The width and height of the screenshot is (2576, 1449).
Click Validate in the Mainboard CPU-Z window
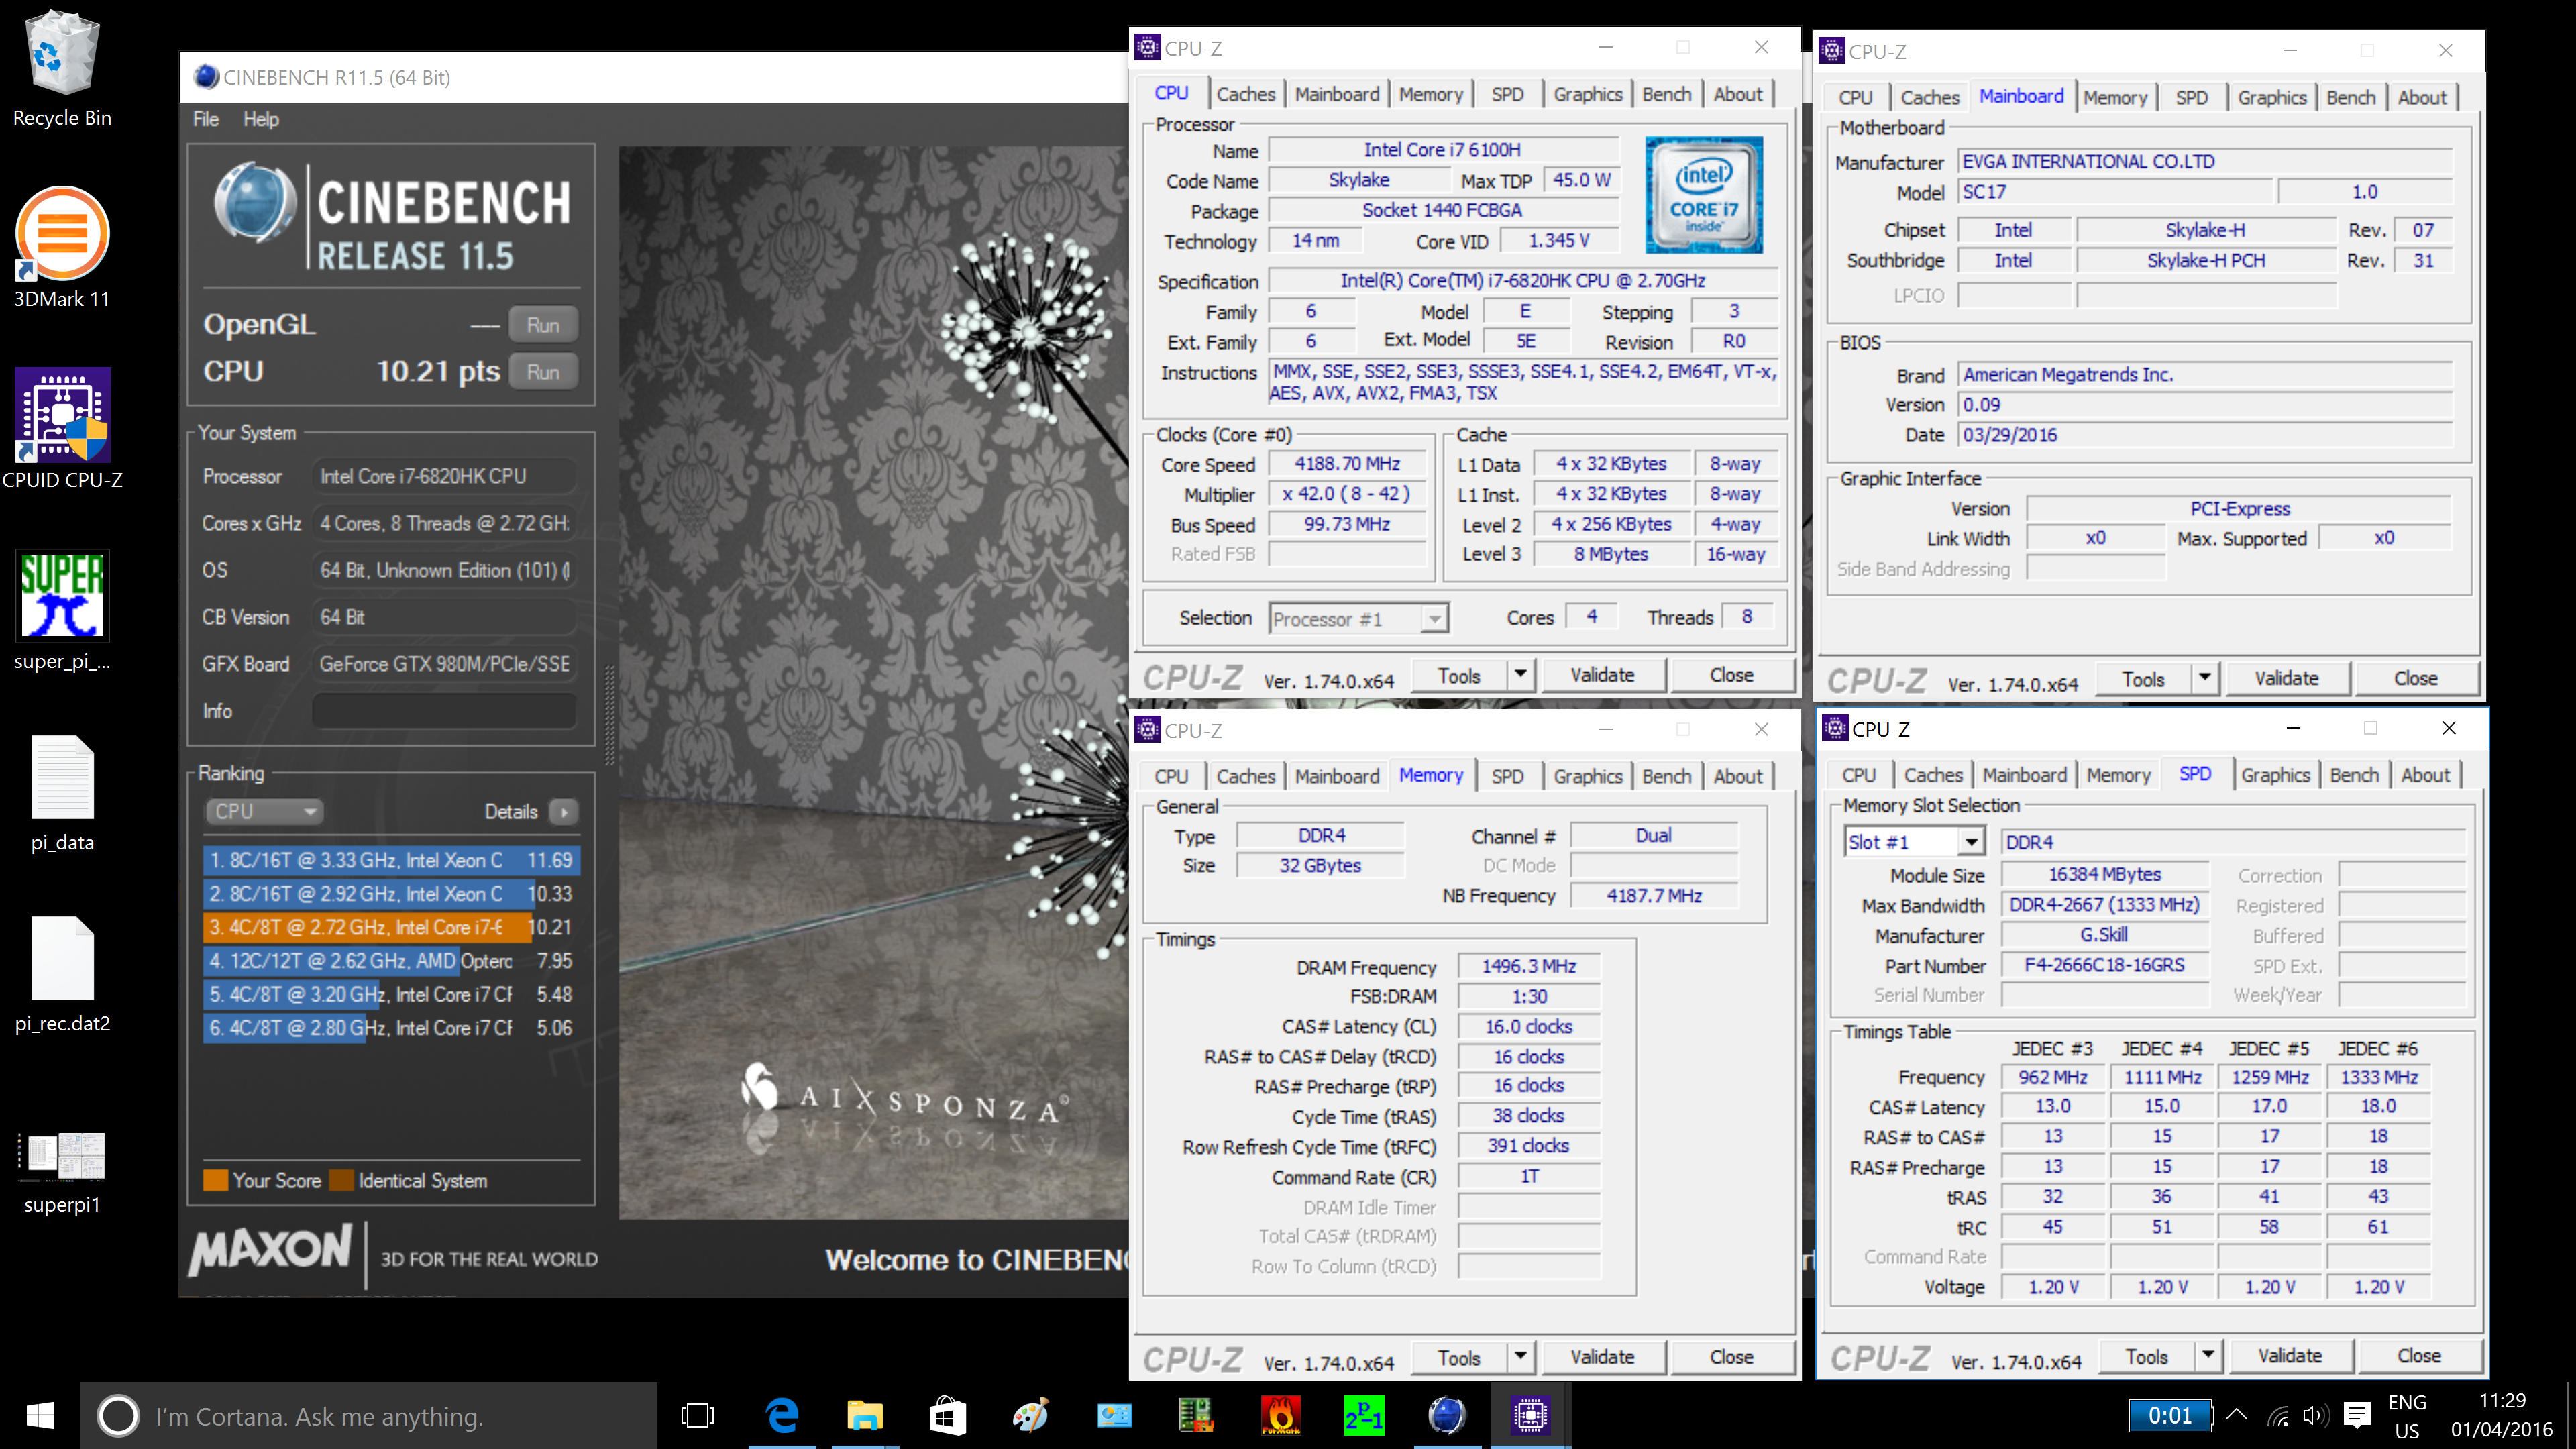(2286, 678)
